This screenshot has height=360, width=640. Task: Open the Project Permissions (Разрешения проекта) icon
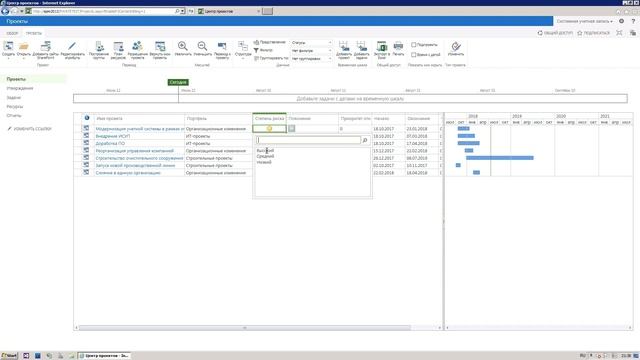coord(138,49)
